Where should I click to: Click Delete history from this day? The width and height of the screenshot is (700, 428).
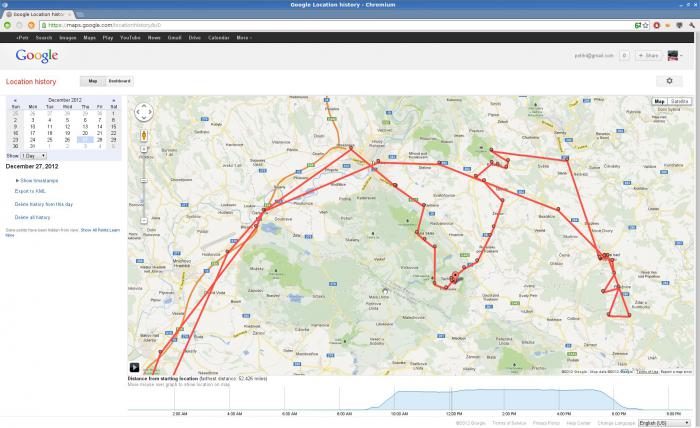[x=44, y=204]
